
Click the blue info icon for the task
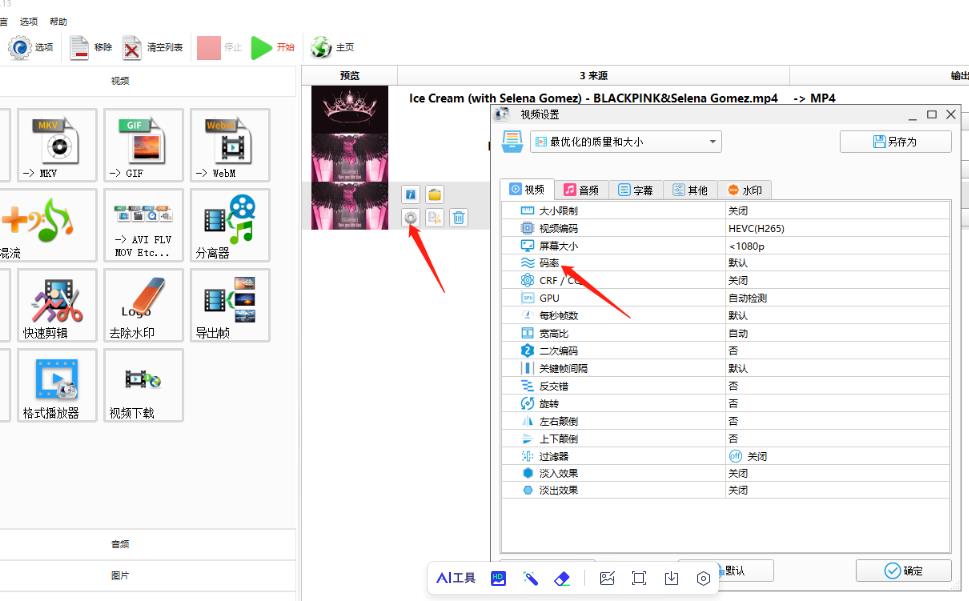[410, 195]
